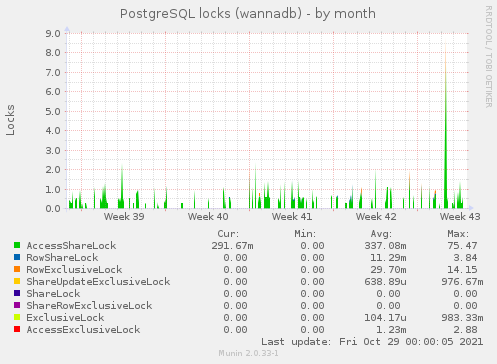Screen dimensions: 497x364
Task: Click the RowExclusiveLock max value 14.15
Action: [462, 270]
